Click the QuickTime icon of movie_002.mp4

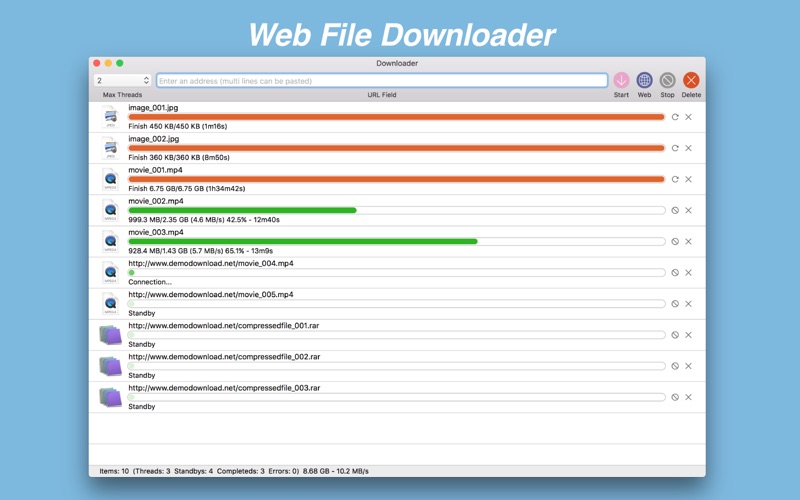click(110, 210)
